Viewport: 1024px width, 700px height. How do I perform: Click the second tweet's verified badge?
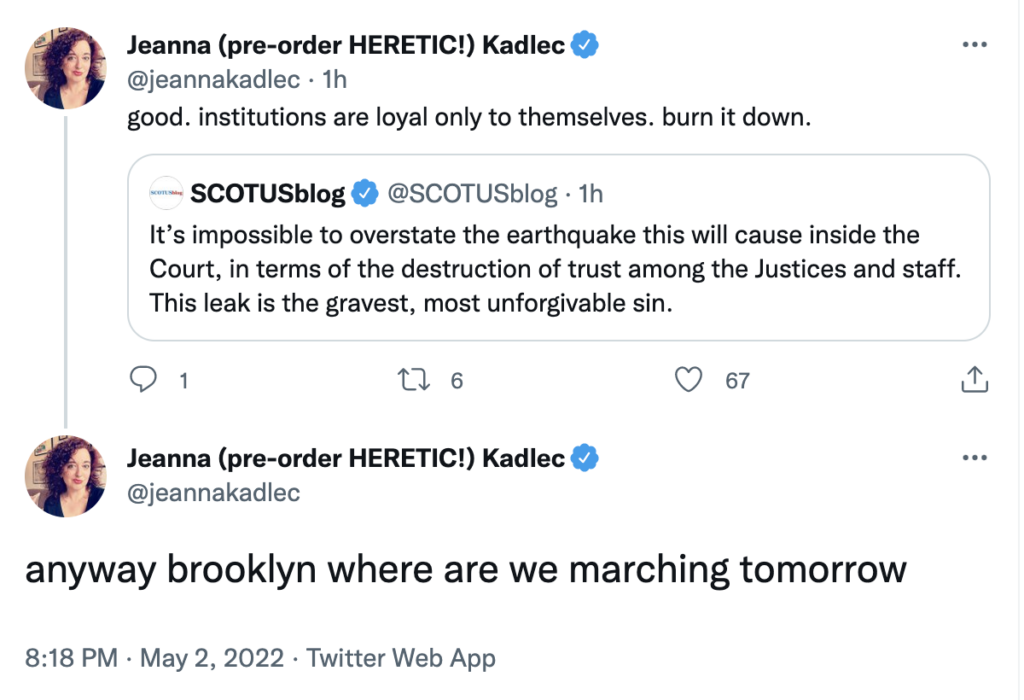pyautogui.click(x=584, y=458)
